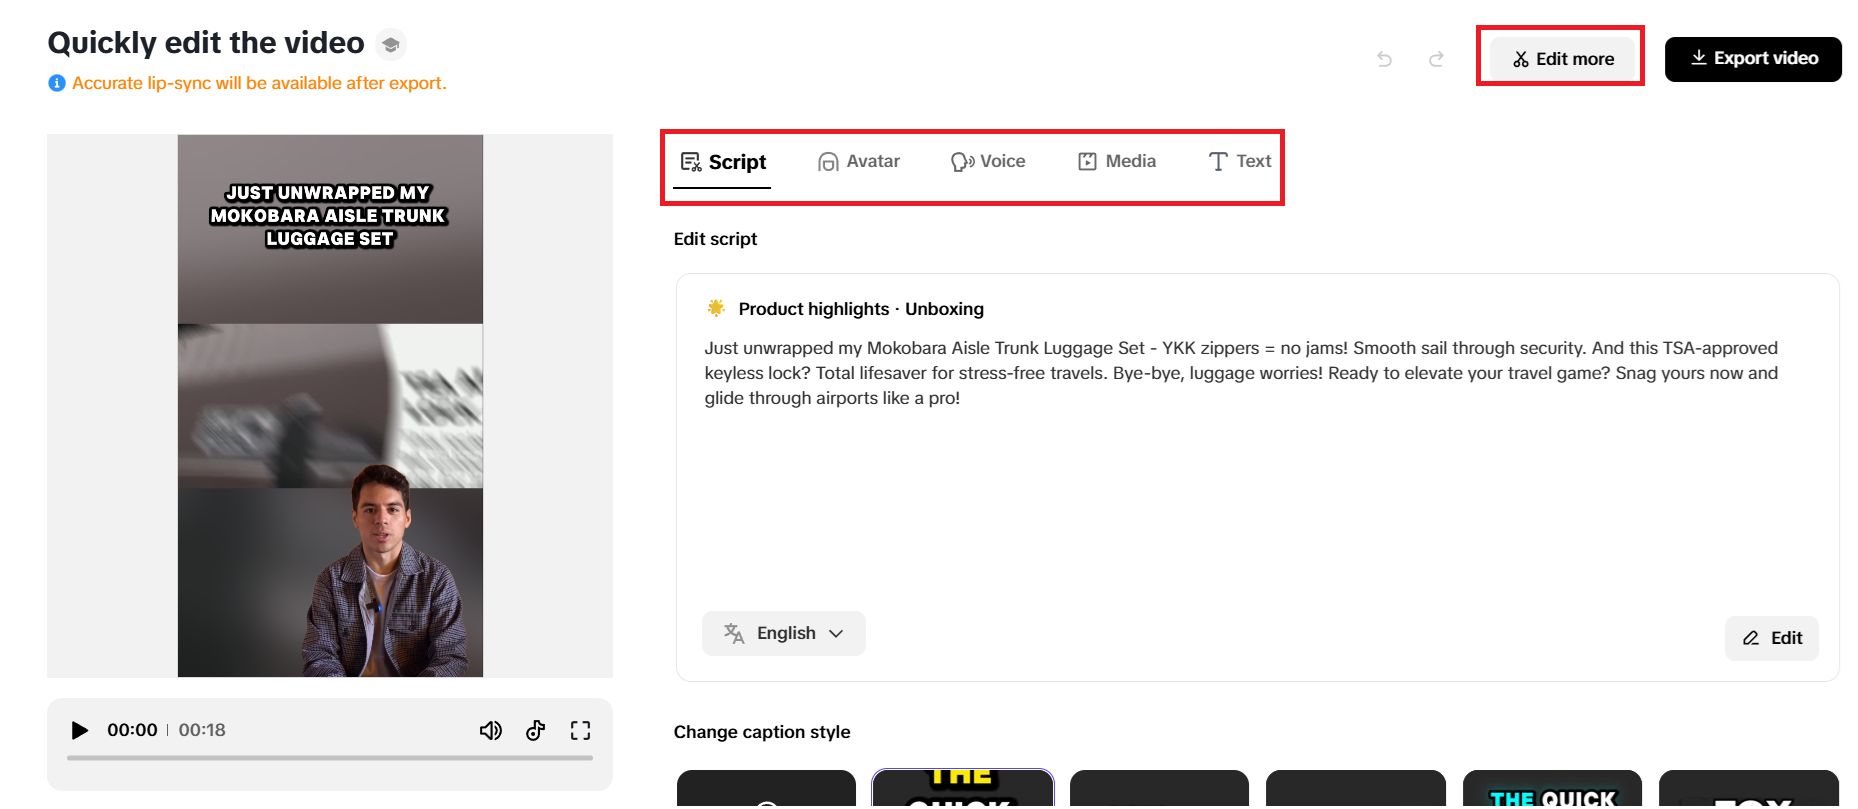The width and height of the screenshot is (1858, 809).
Task: Click the undo arrow icon
Action: (1384, 59)
